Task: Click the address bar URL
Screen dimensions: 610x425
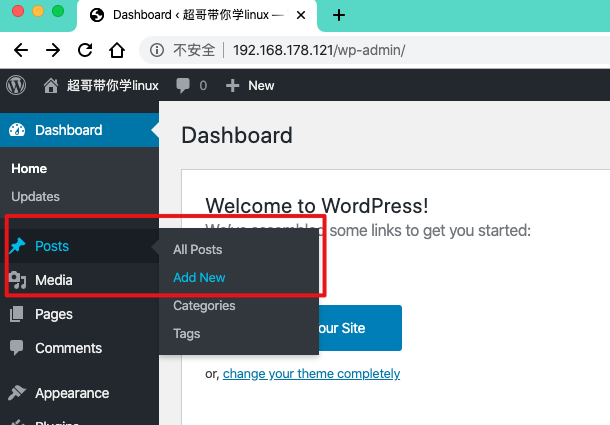Action: click(319, 50)
